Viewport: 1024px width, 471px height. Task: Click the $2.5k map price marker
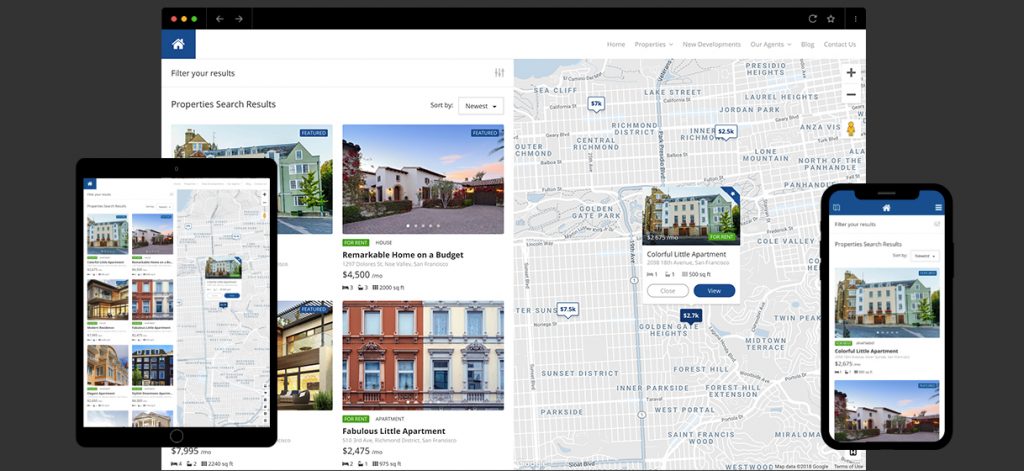click(726, 133)
